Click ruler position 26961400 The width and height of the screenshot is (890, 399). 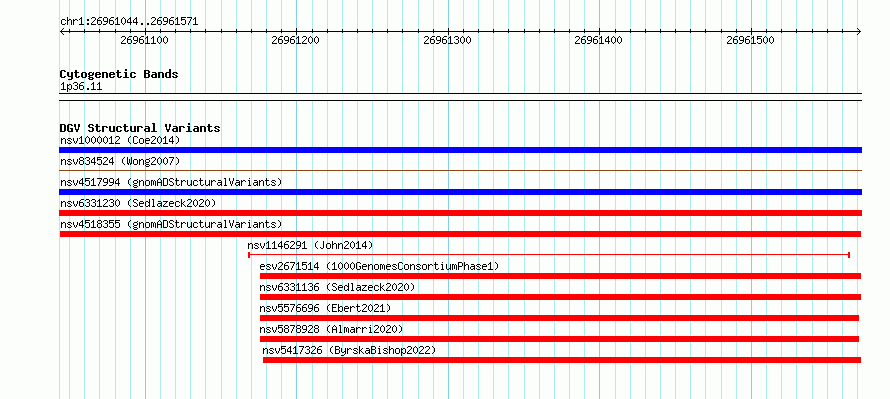598,40
